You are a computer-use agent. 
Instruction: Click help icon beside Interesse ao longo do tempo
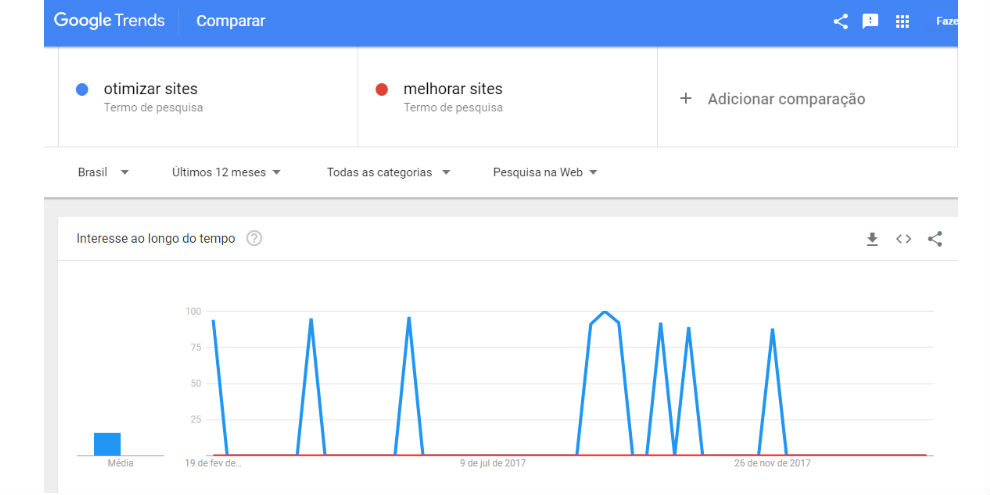click(x=254, y=239)
